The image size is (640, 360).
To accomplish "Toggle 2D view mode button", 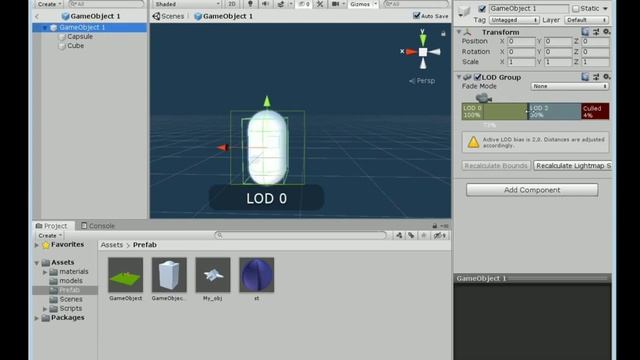I will tap(232, 4).
